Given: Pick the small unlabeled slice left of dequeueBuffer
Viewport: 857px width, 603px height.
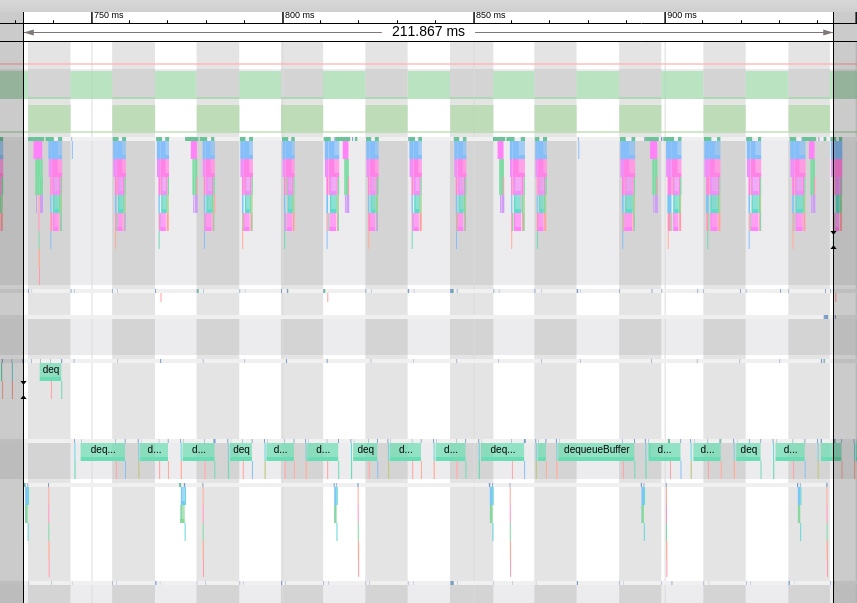Looking at the screenshot, I should click(x=541, y=450).
